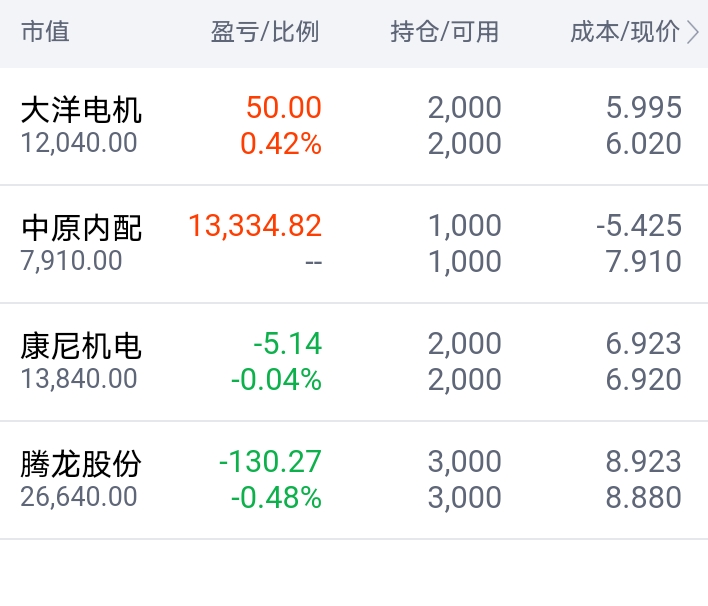Click the -5.14 loss value

coord(287,344)
